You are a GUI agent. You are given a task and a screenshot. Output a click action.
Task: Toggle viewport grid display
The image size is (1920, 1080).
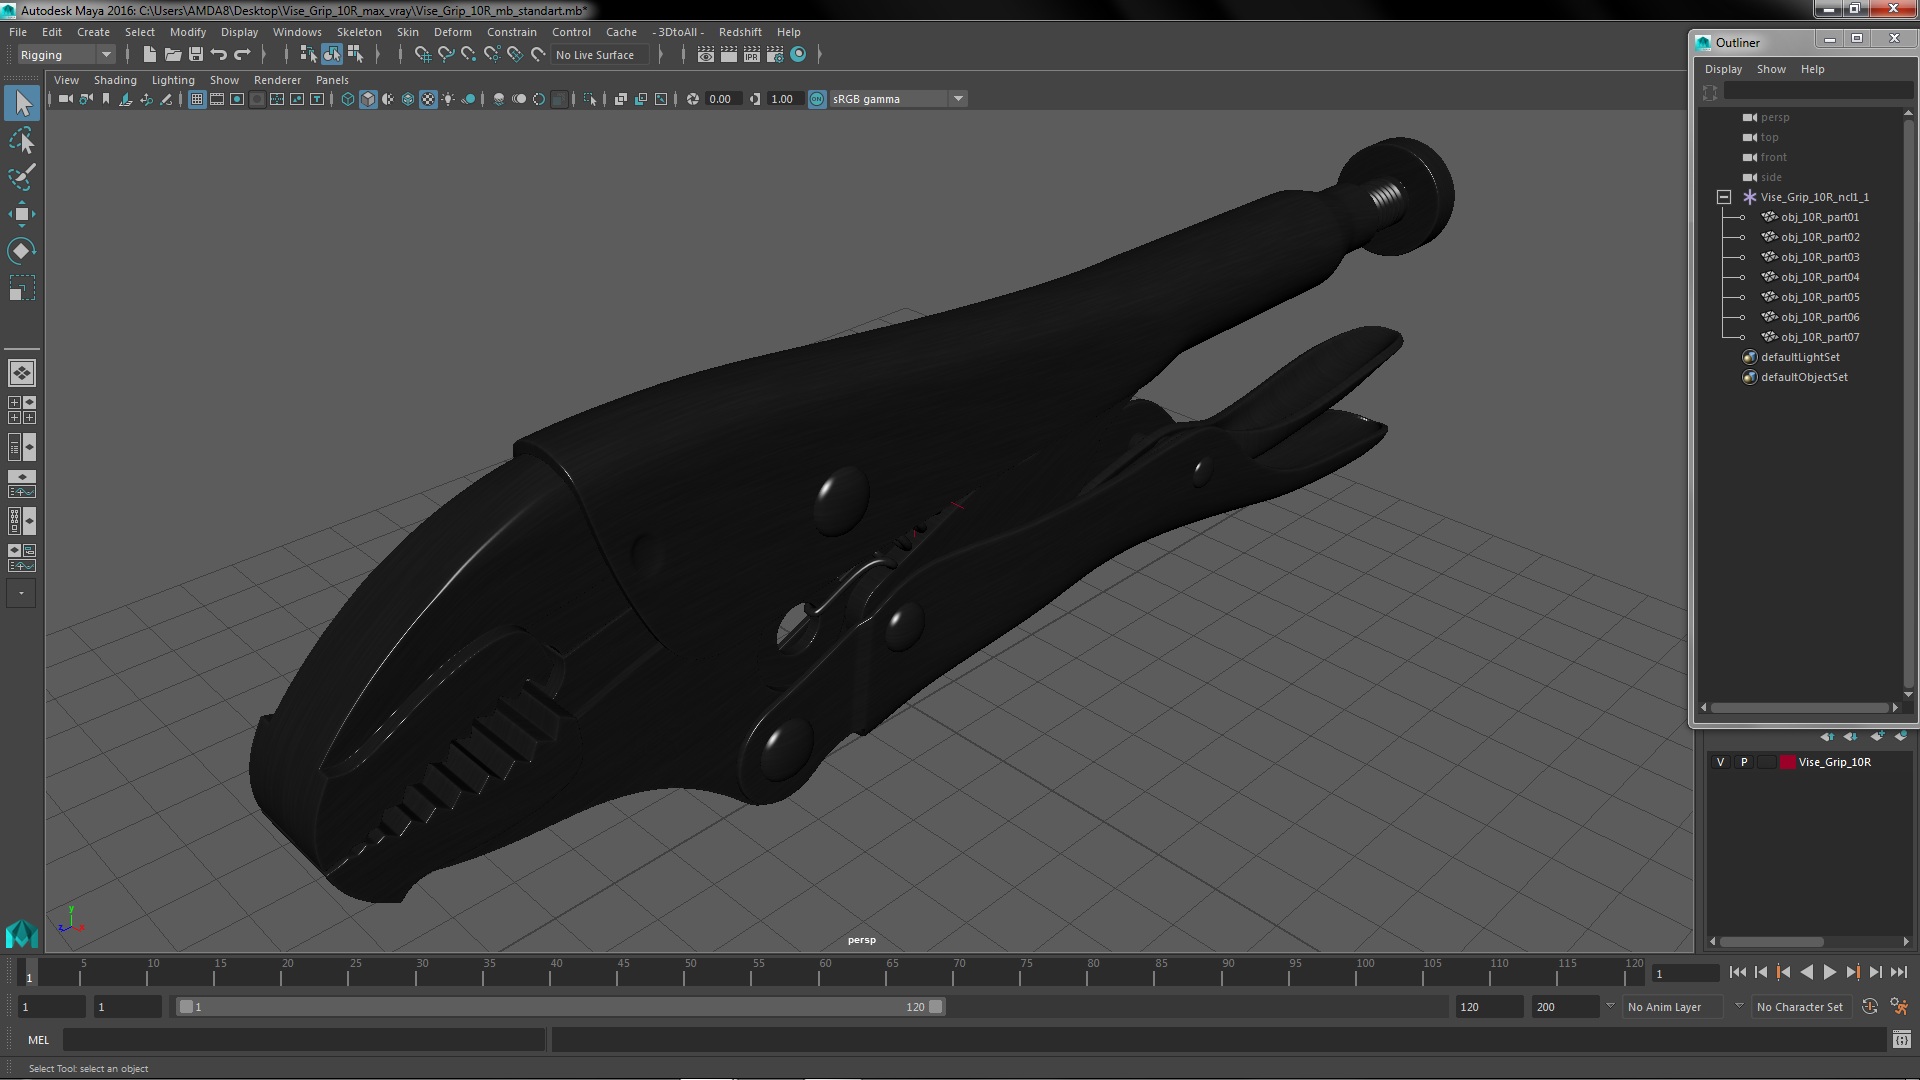click(197, 99)
